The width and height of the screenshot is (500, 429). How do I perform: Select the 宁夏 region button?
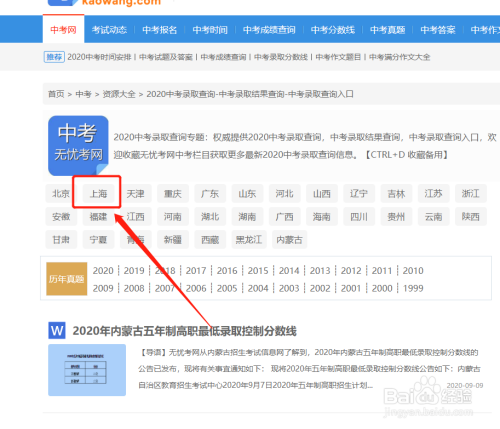[98, 239]
